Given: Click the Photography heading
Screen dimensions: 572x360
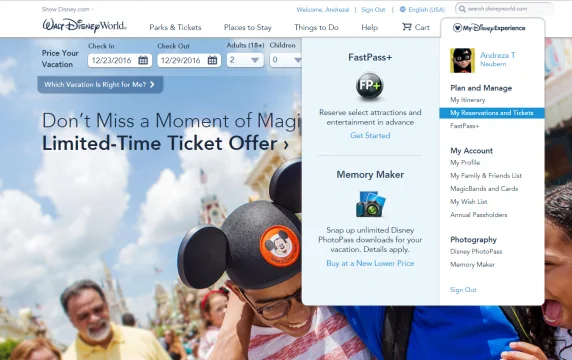Looking at the screenshot, I should click(473, 240).
